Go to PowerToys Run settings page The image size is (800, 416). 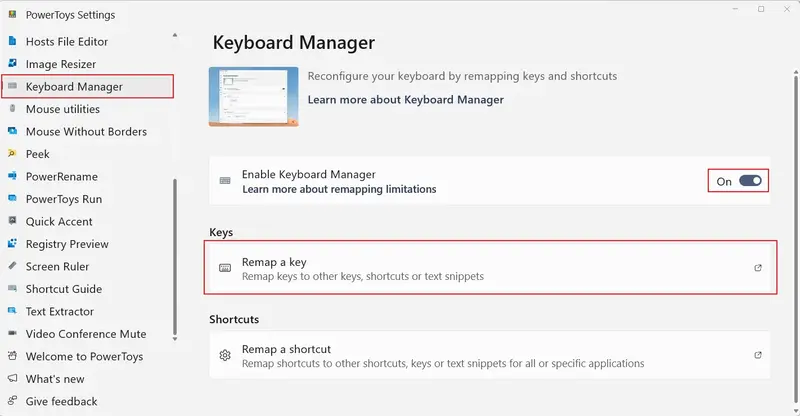[64, 199]
